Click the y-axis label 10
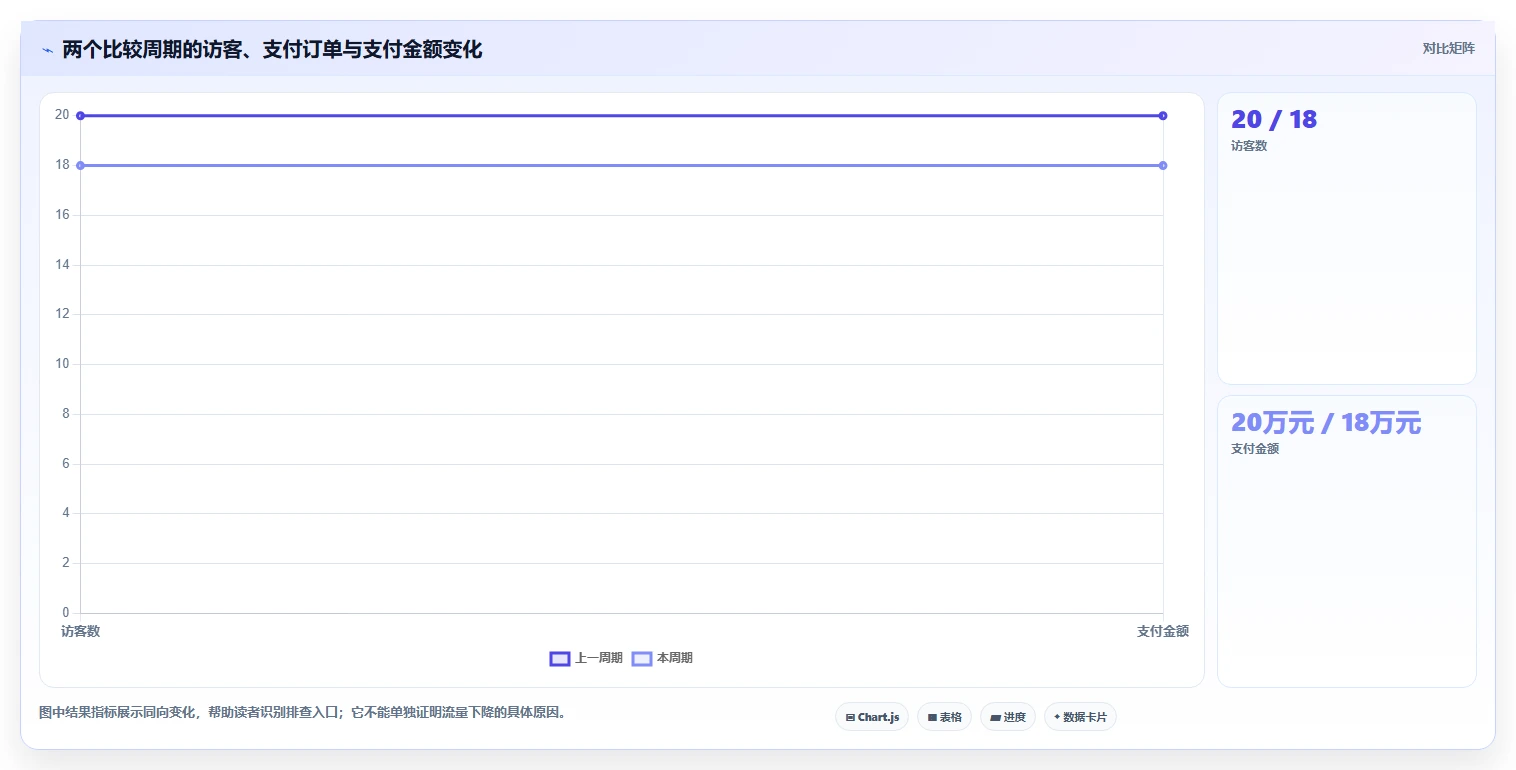The height and width of the screenshot is (770, 1516). coord(63,364)
